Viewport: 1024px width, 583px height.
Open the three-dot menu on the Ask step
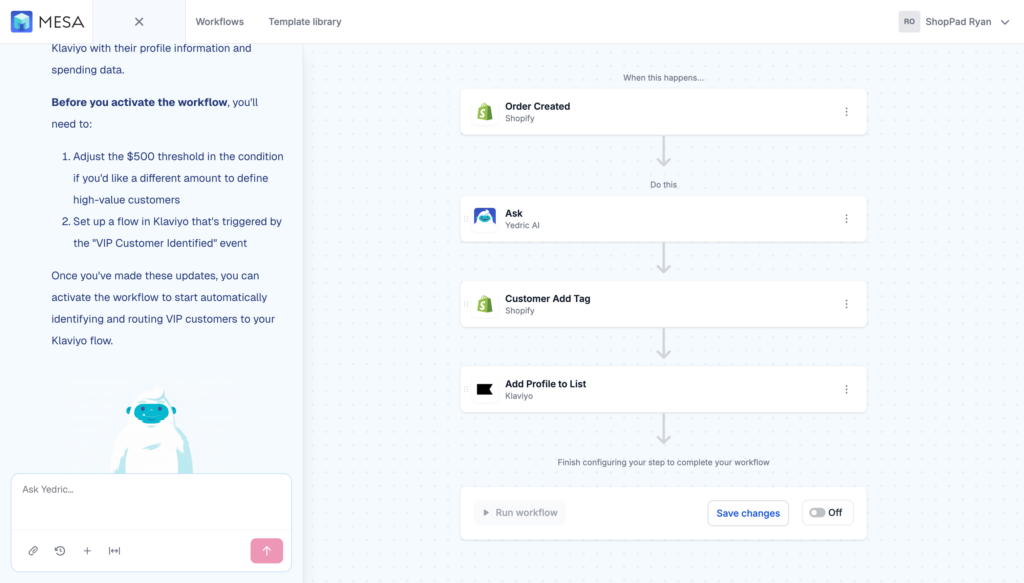point(846,218)
